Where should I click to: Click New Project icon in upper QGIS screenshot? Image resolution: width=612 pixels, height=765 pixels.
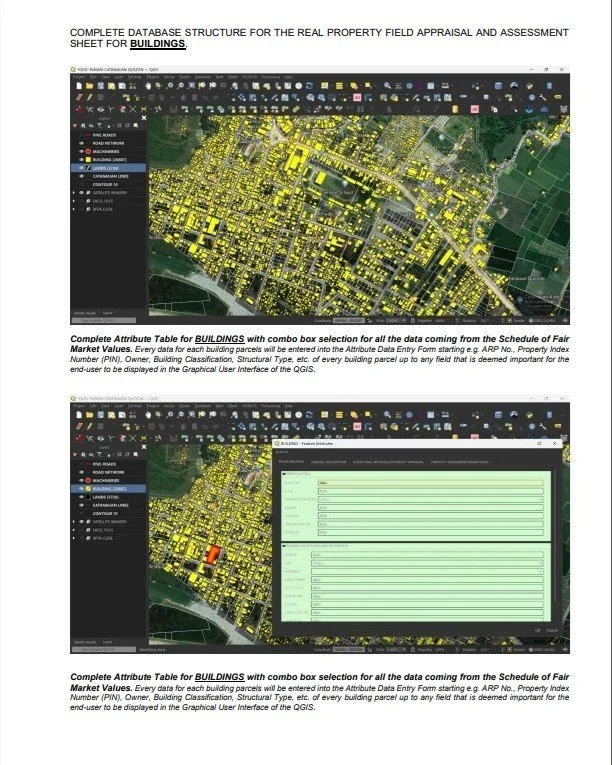(x=79, y=86)
